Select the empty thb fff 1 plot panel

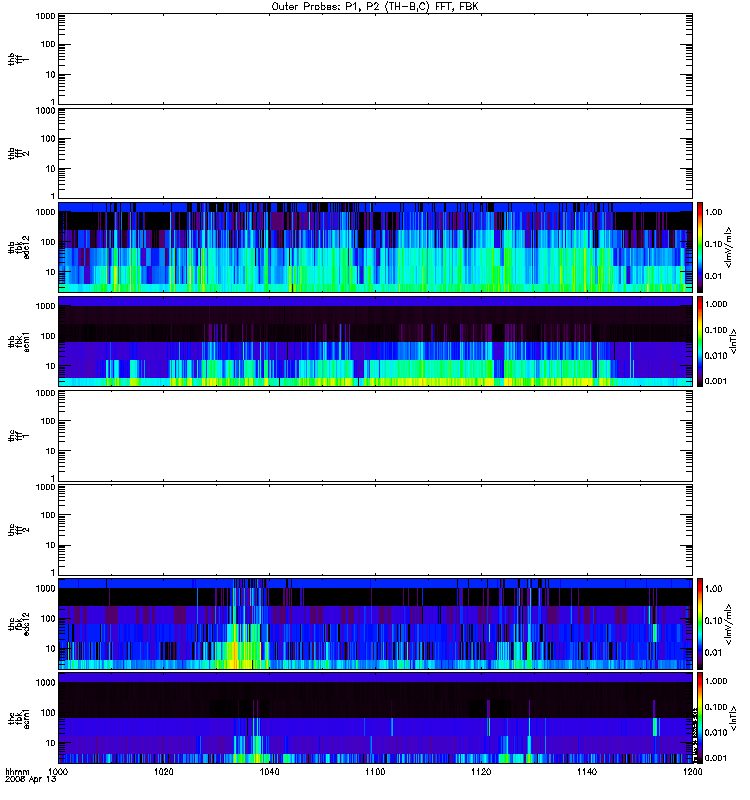point(375,59)
